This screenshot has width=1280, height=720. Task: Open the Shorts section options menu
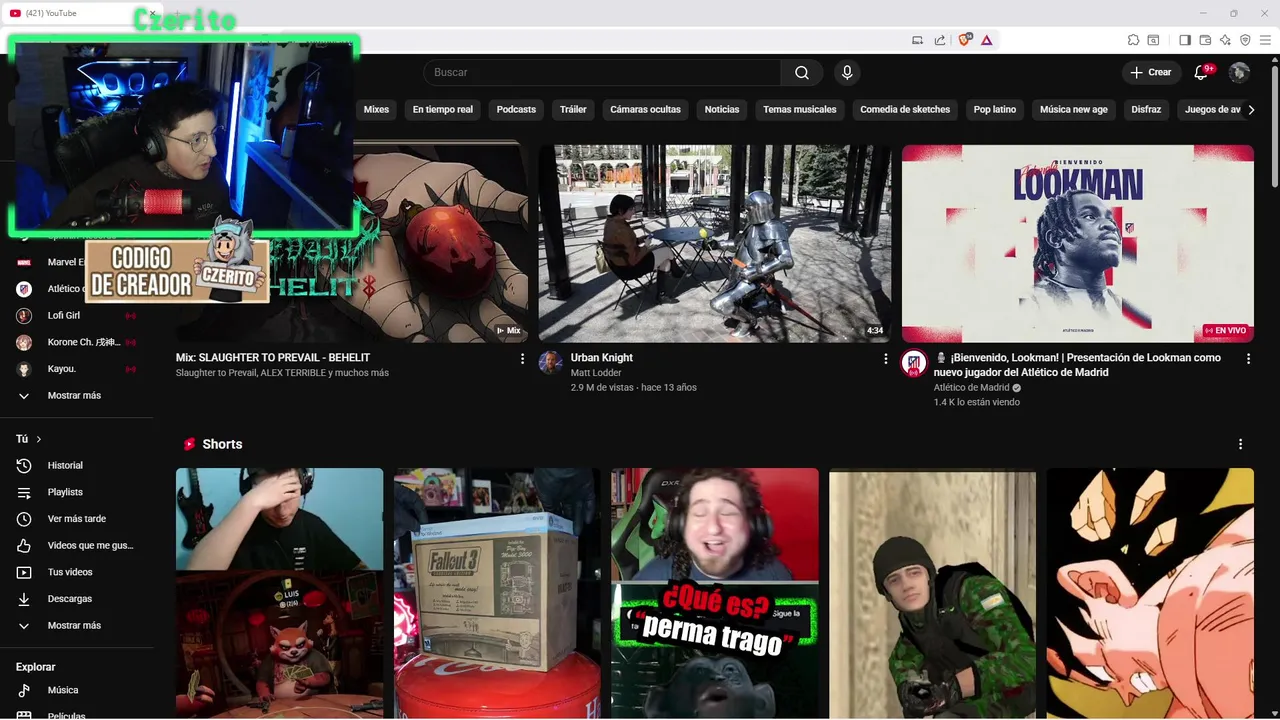pos(1240,444)
